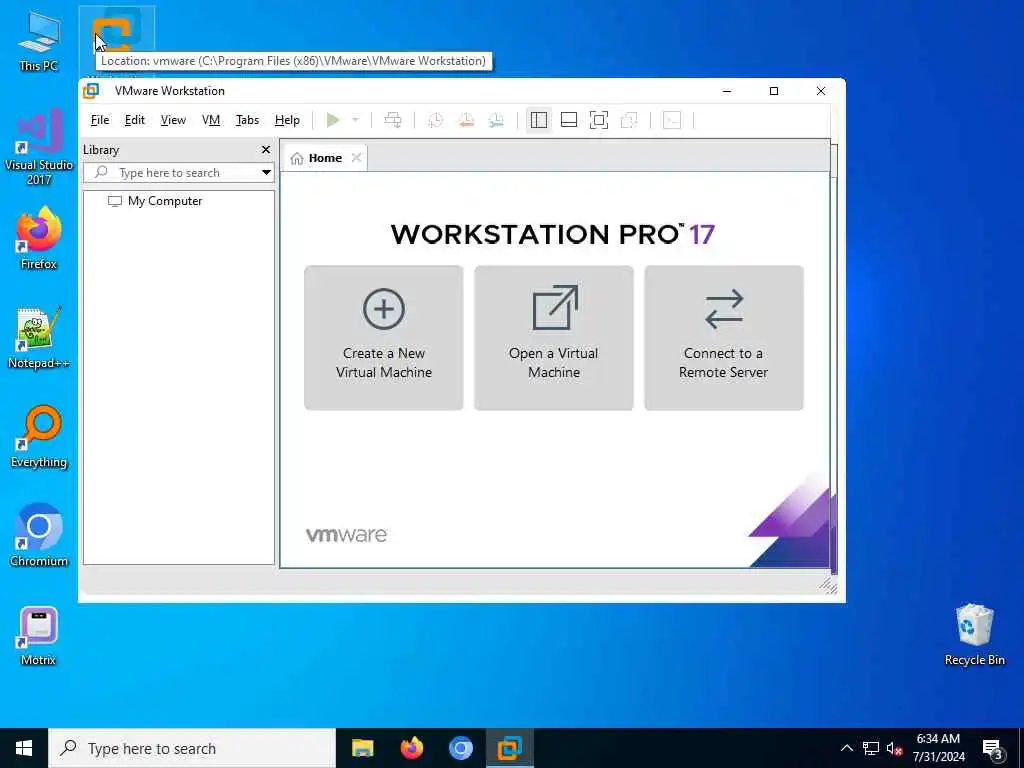The image size is (1024, 768).
Task: Open File Explorer from the taskbar
Action: pyautogui.click(x=362, y=748)
